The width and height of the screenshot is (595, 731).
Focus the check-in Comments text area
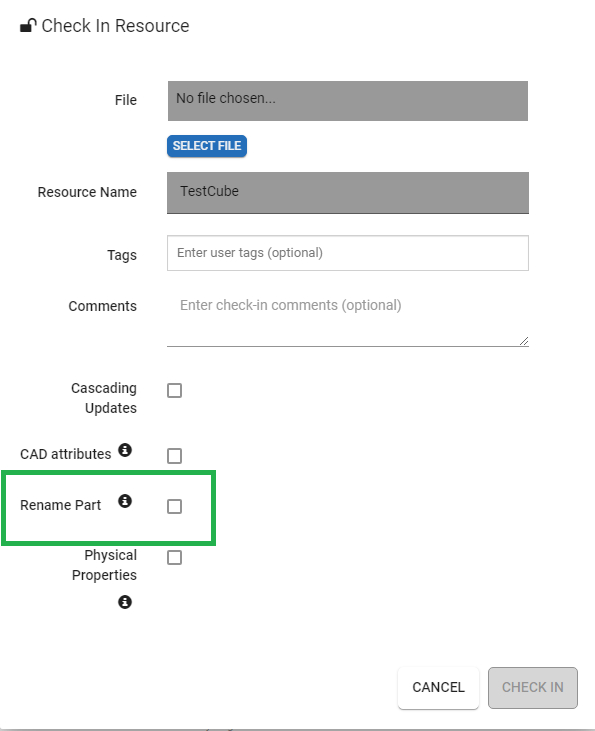348,318
